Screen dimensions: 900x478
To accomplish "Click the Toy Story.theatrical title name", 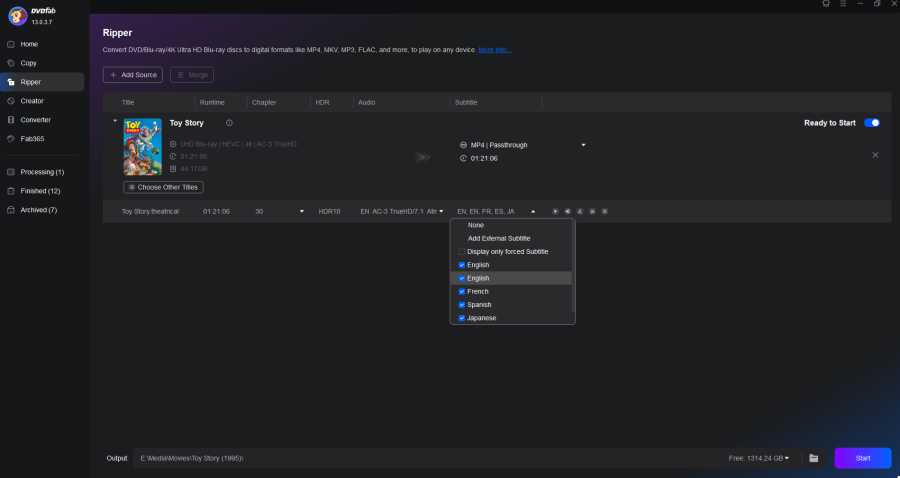I will click(150, 212).
